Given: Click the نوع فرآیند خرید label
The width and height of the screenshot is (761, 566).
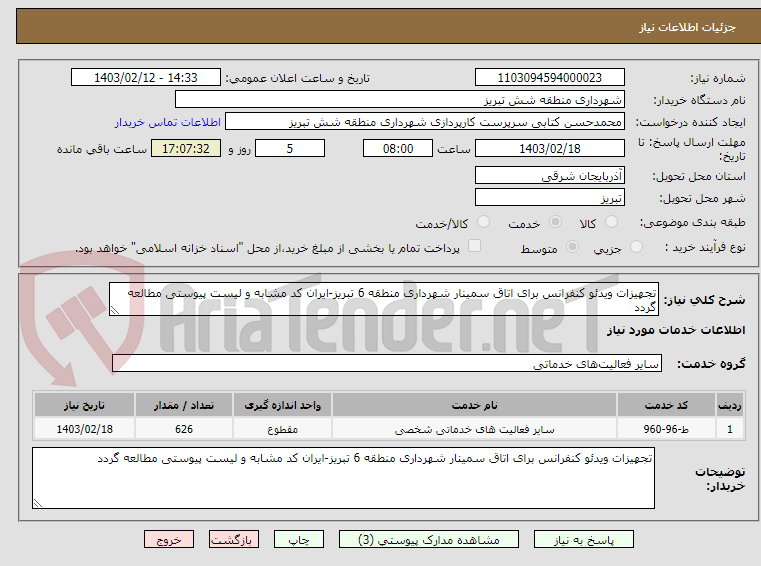Looking at the screenshot, I should [705, 248].
